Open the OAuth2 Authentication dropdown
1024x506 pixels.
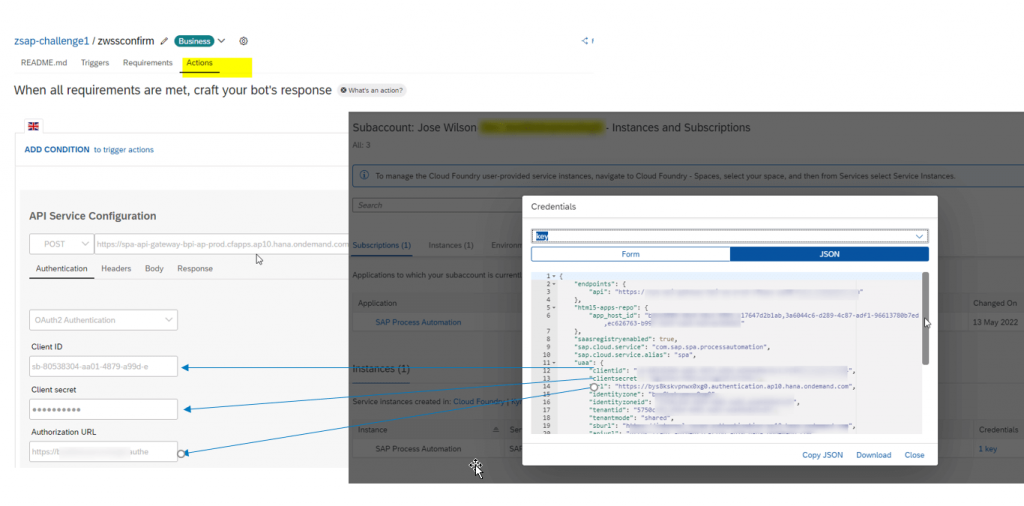[103, 320]
